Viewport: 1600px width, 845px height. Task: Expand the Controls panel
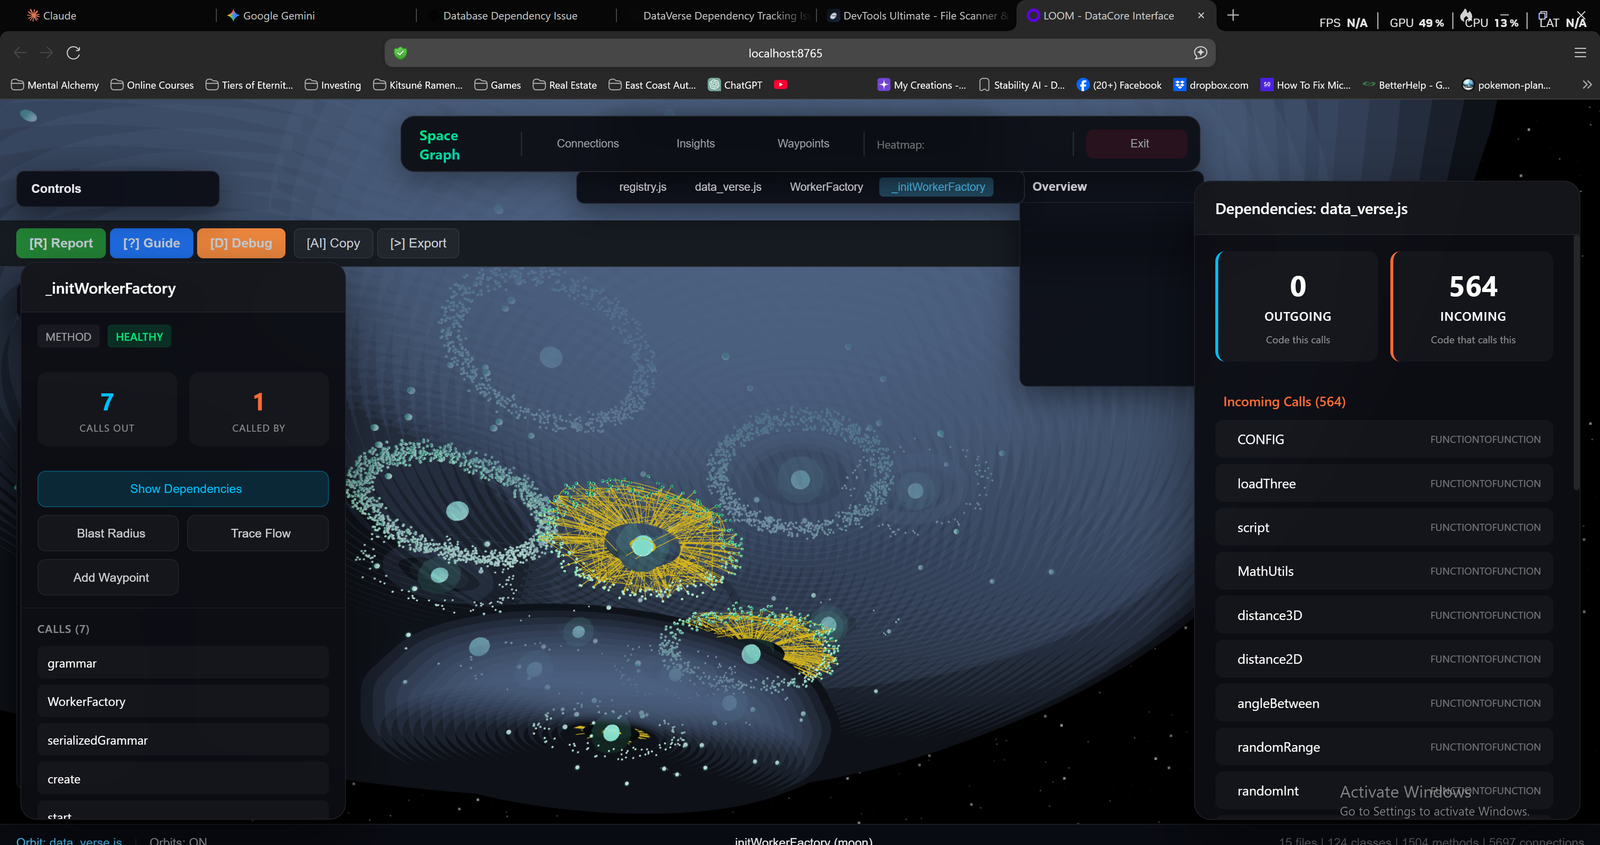coord(118,189)
